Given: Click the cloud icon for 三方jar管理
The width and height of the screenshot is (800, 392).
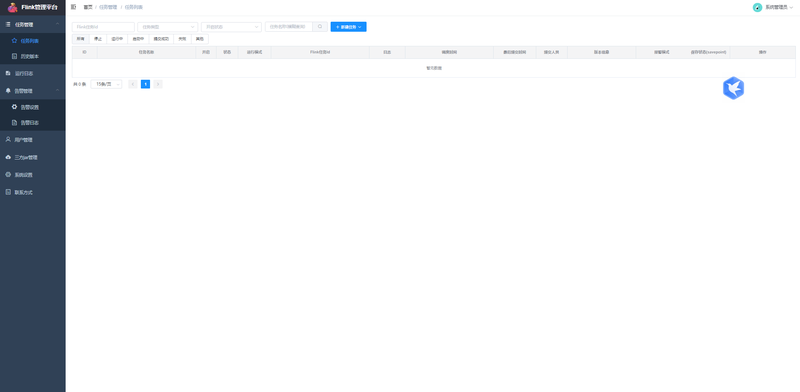Looking at the screenshot, I should coord(8,157).
